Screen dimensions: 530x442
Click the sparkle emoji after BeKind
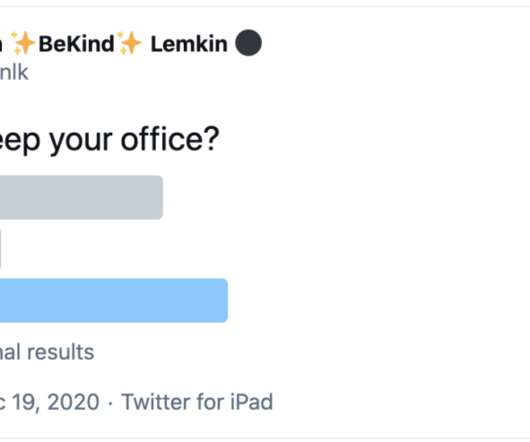(x=129, y=43)
